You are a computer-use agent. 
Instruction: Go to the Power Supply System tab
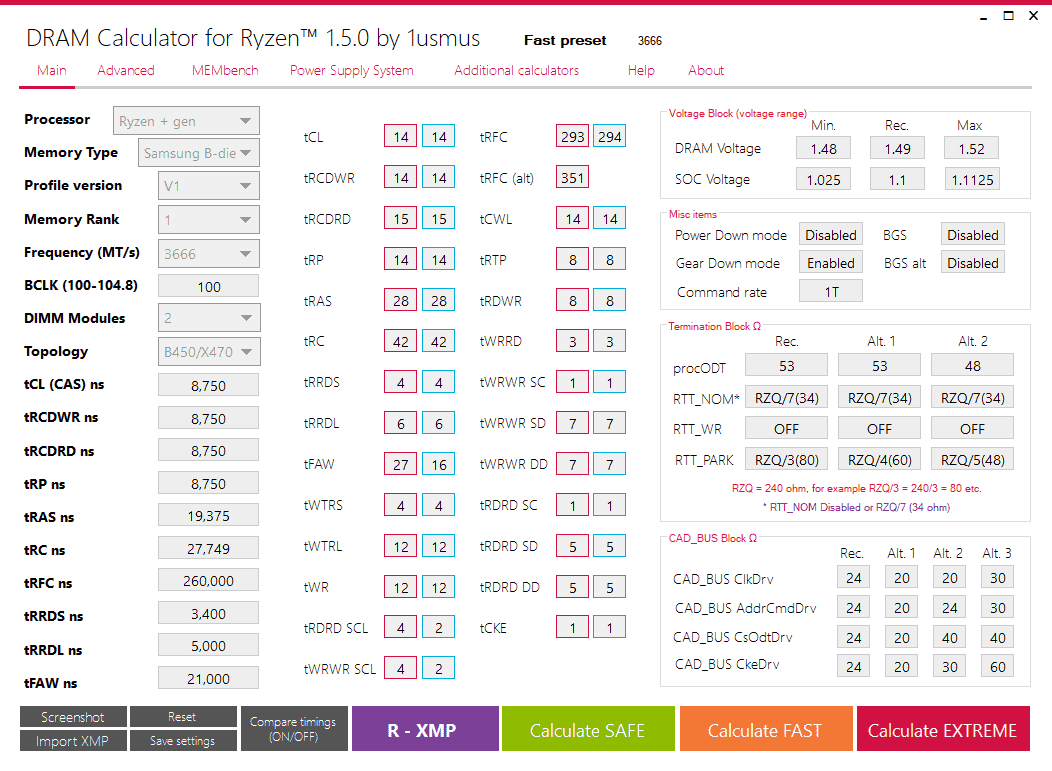[x=352, y=70]
